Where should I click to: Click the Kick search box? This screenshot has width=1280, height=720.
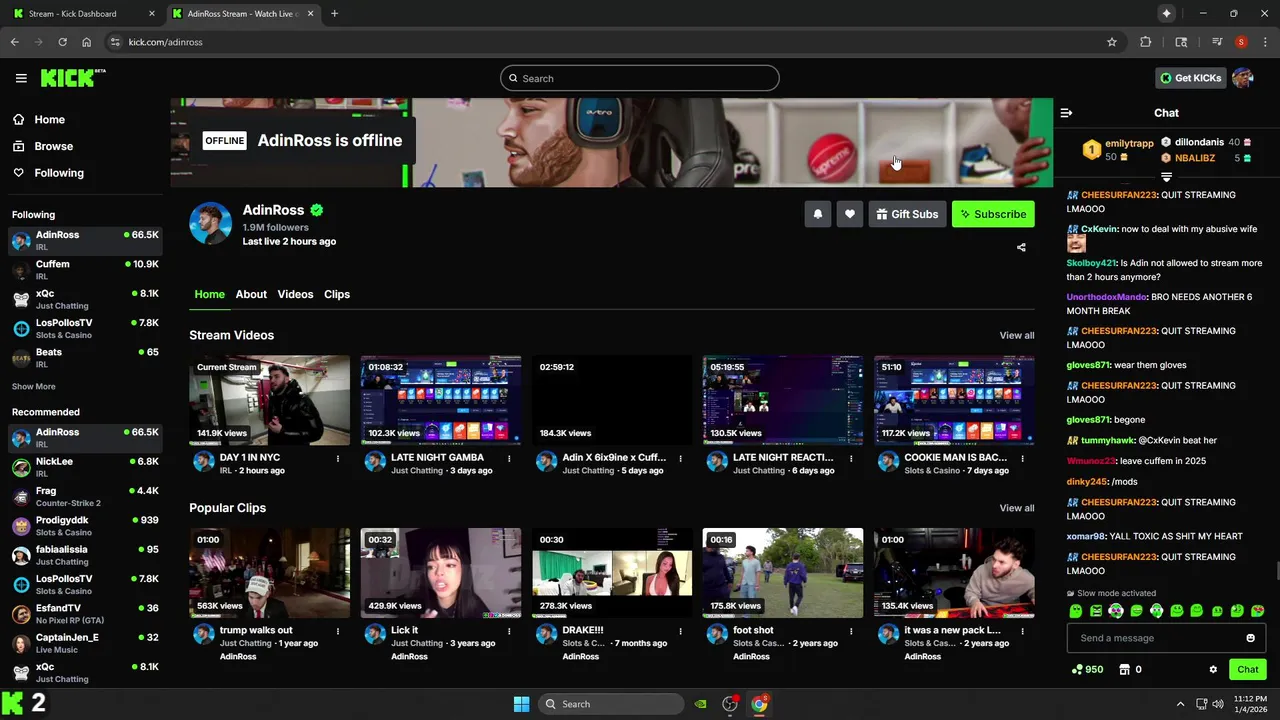pos(640,78)
